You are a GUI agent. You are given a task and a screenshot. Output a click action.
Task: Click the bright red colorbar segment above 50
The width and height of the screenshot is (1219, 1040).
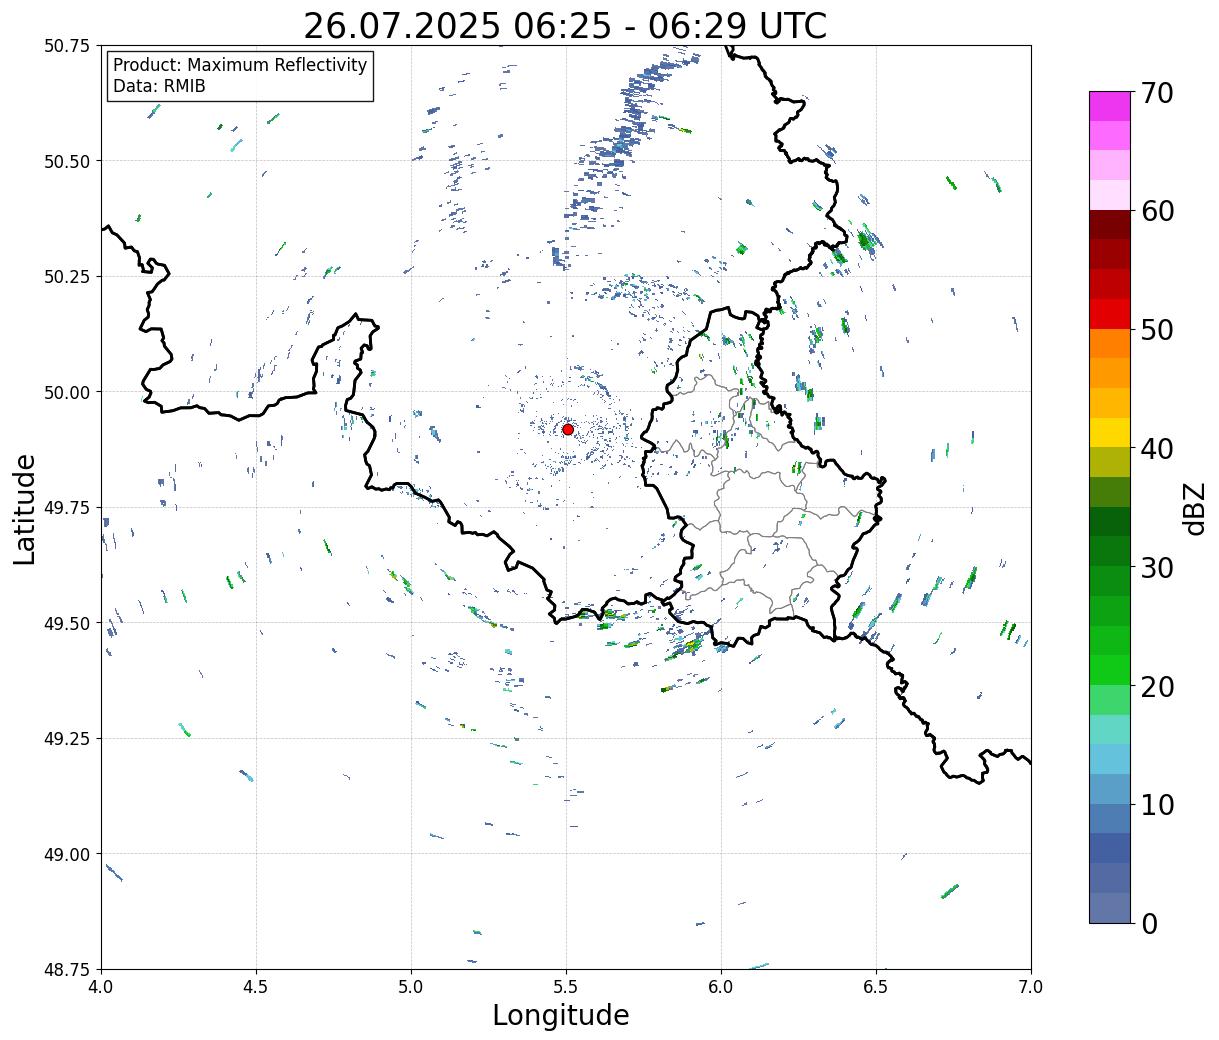click(1110, 314)
